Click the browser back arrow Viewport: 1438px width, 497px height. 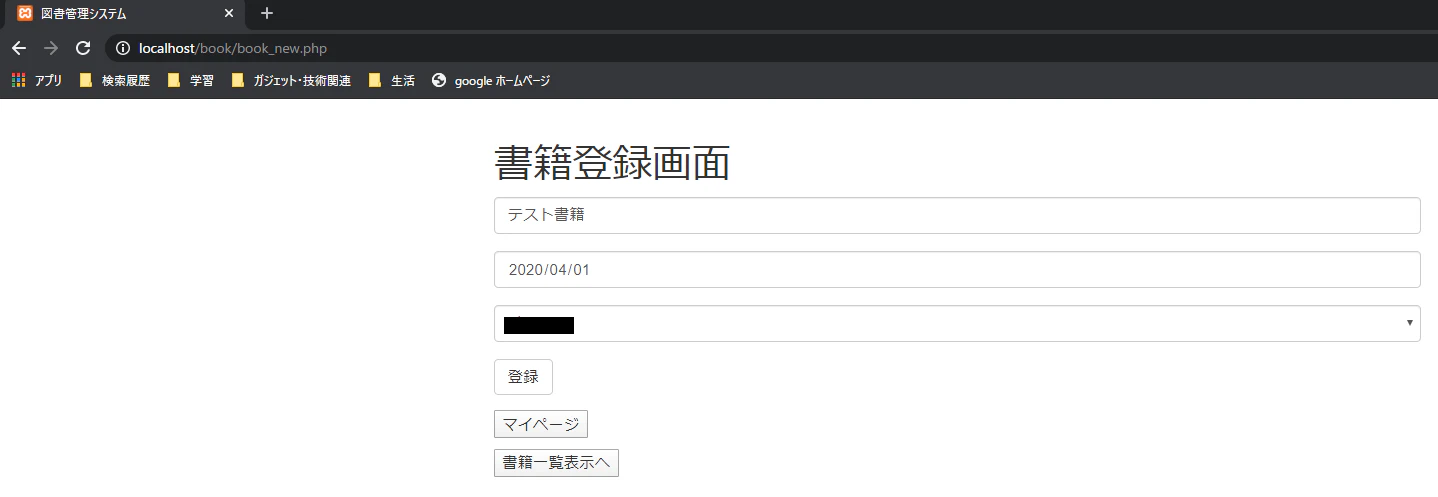pos(19,48)
